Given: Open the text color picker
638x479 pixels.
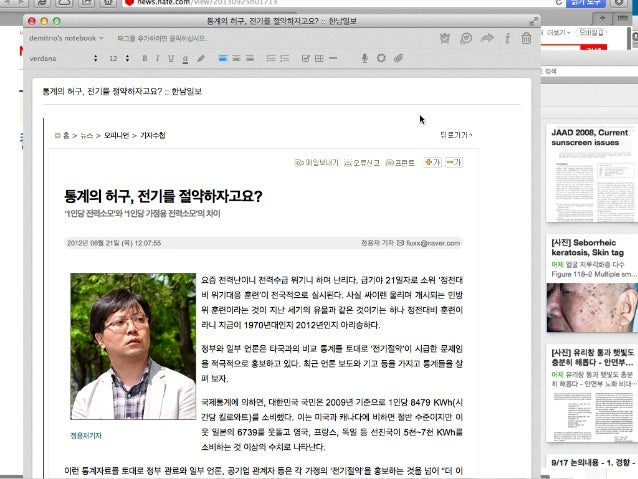Looking at the screenshot, I should (x=185, y=59).
